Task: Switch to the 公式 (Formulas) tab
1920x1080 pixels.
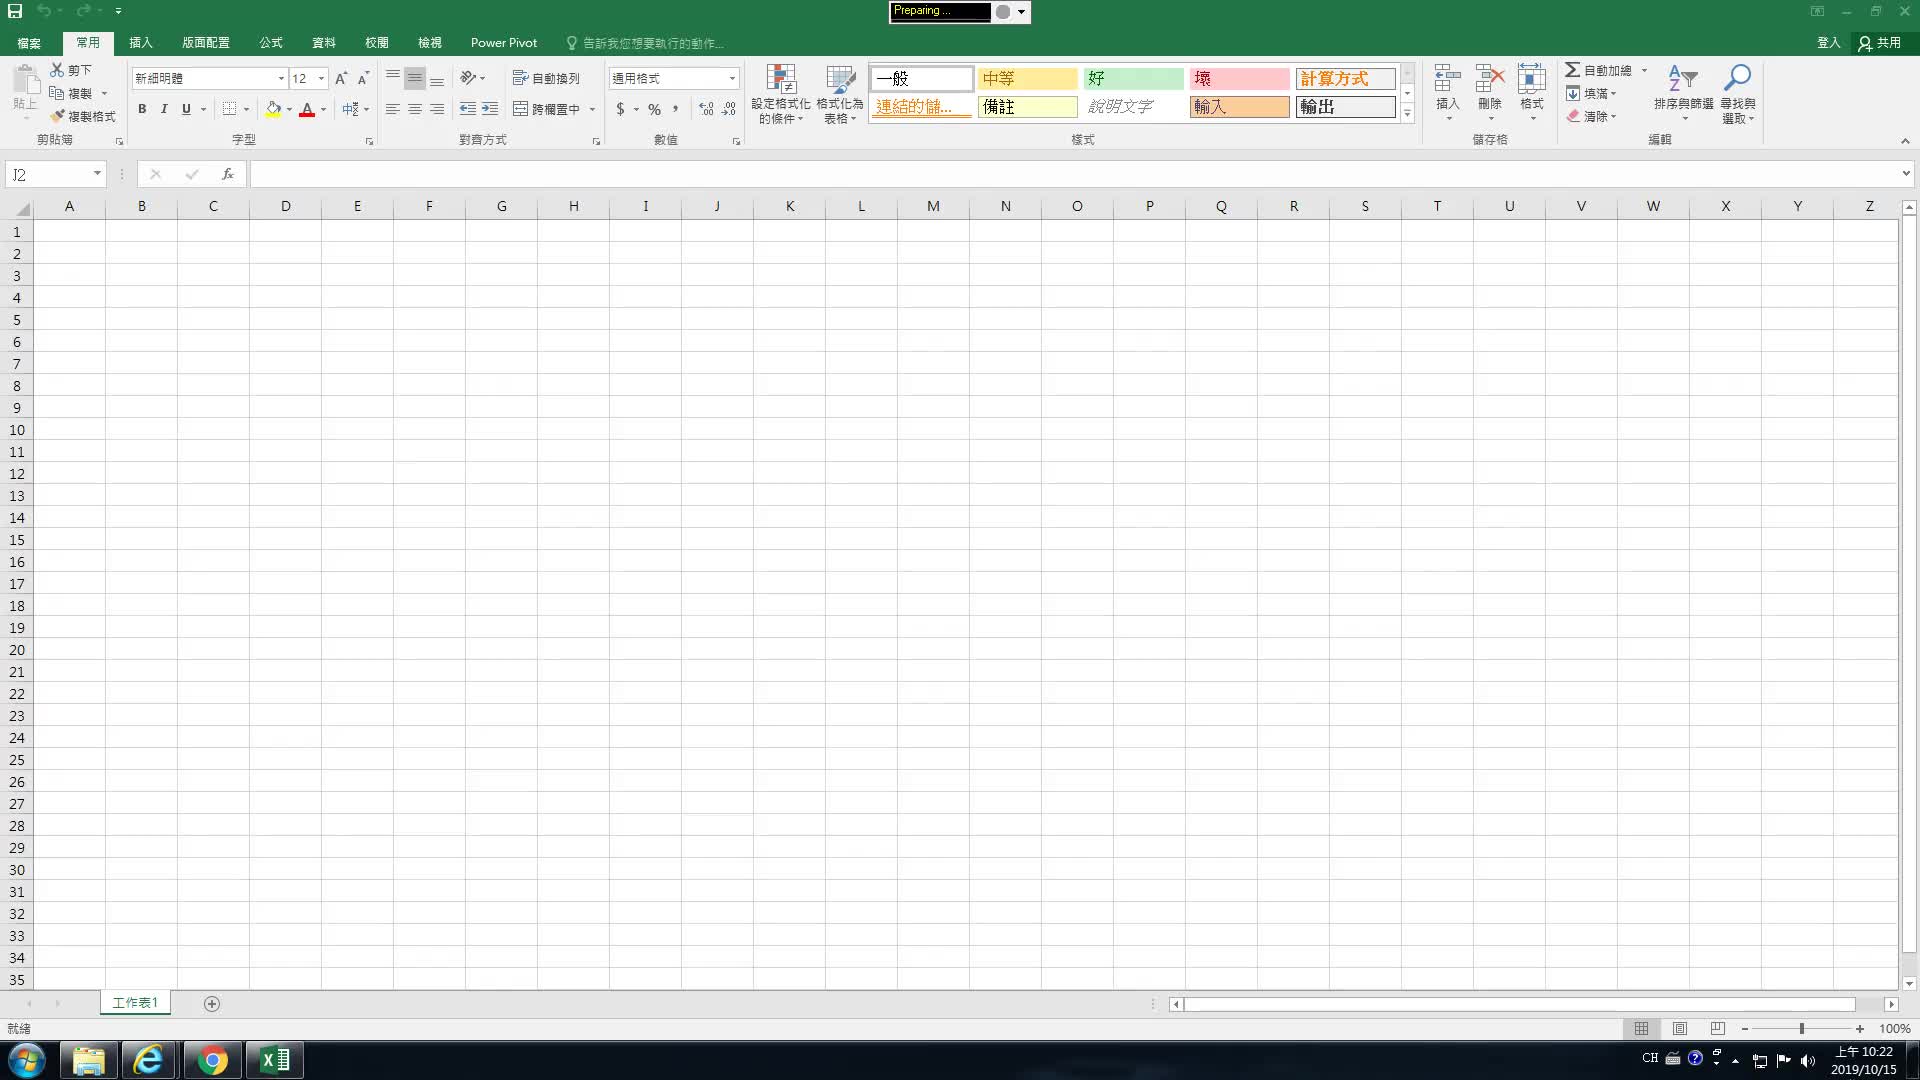Action: coord(271,43)
